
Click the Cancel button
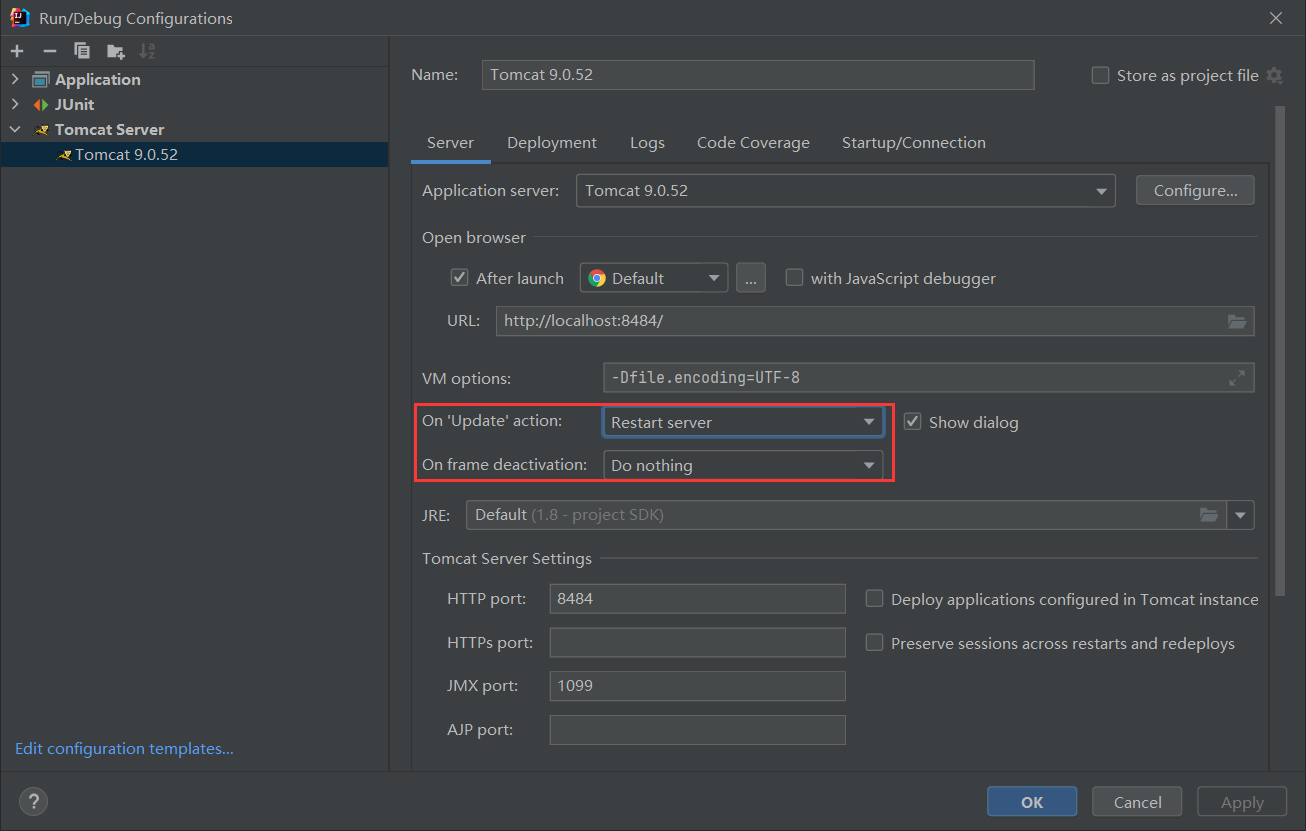(1137, 802)
